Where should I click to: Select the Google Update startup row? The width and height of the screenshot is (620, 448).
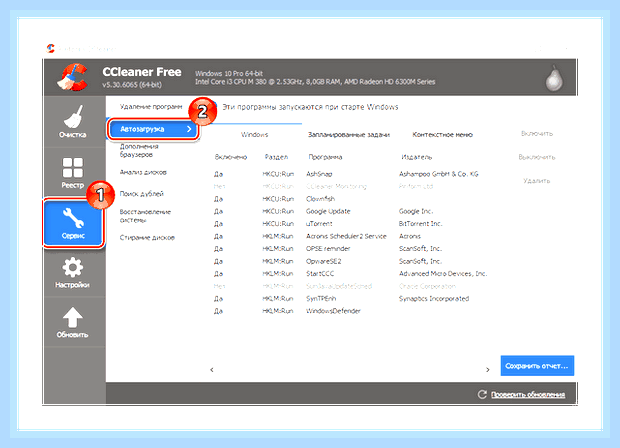tap(350, 211)
